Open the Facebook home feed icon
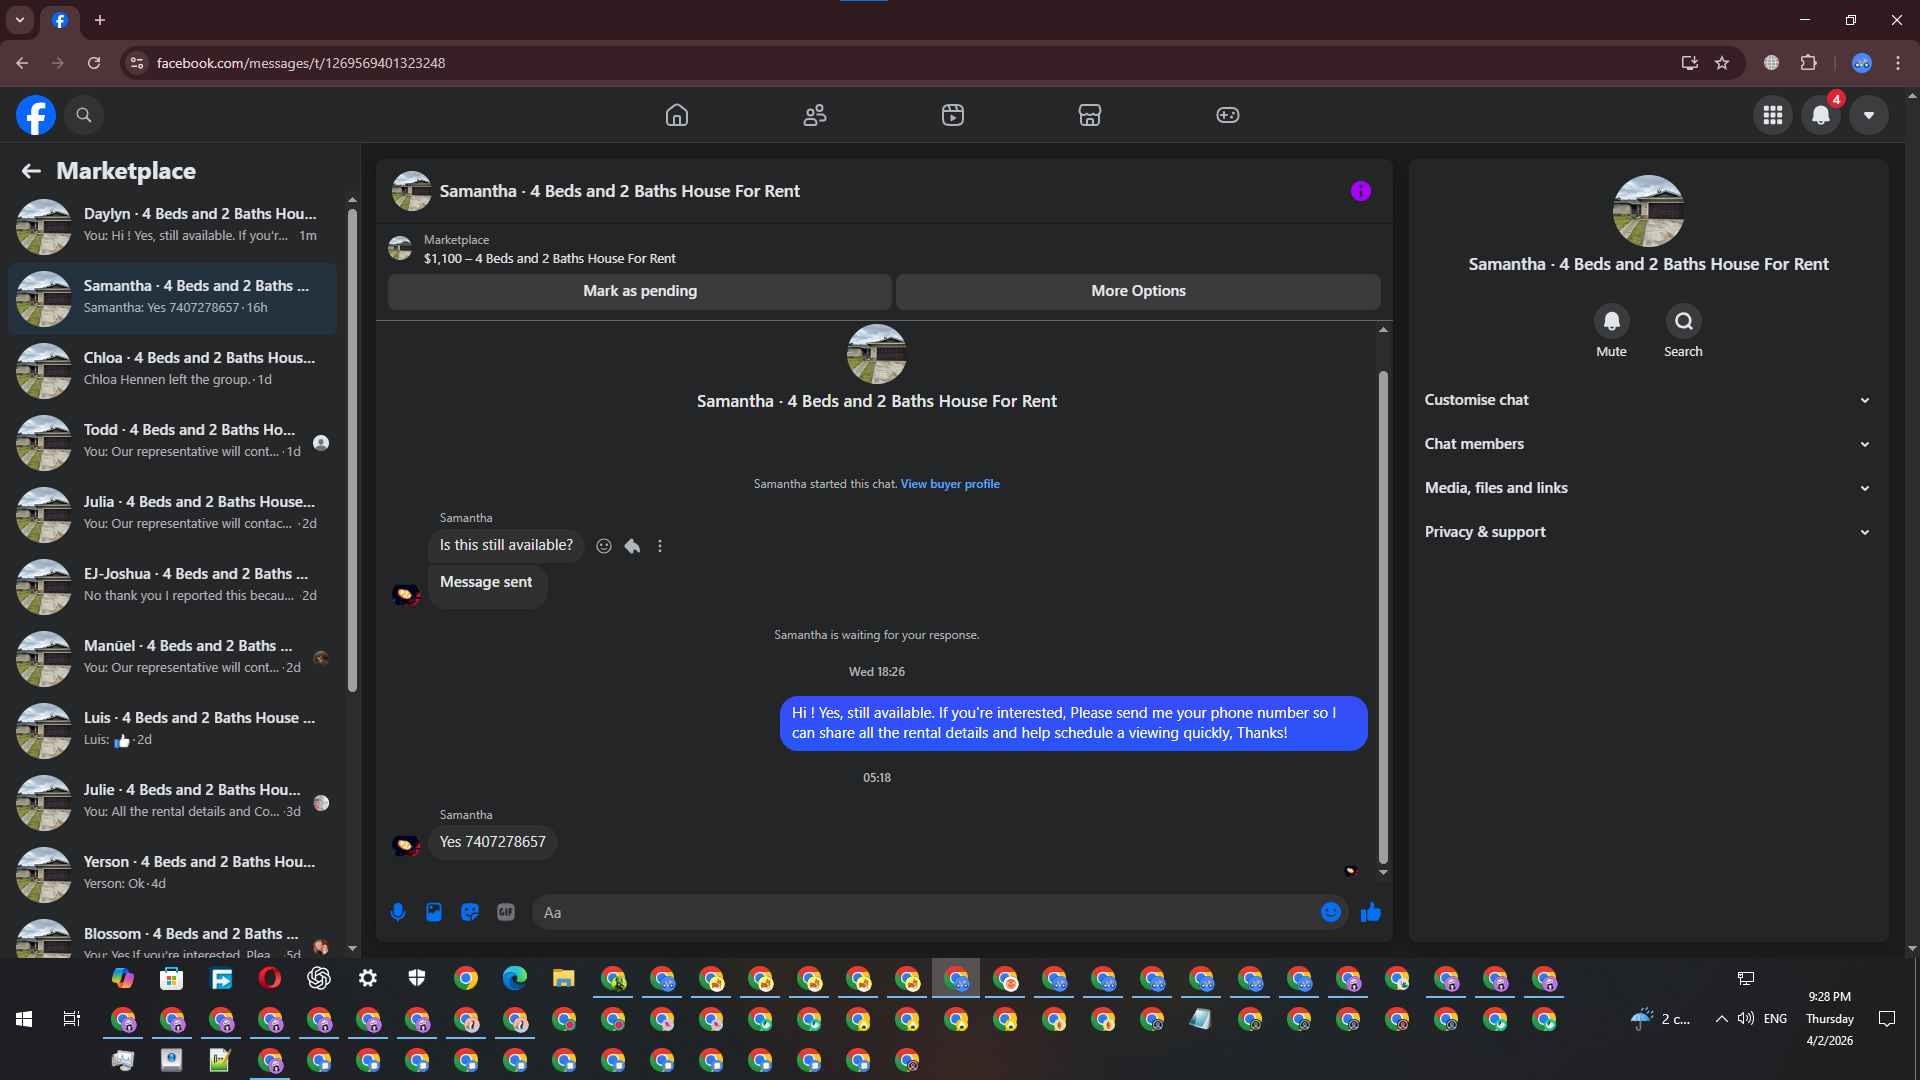 pos(677,115)
